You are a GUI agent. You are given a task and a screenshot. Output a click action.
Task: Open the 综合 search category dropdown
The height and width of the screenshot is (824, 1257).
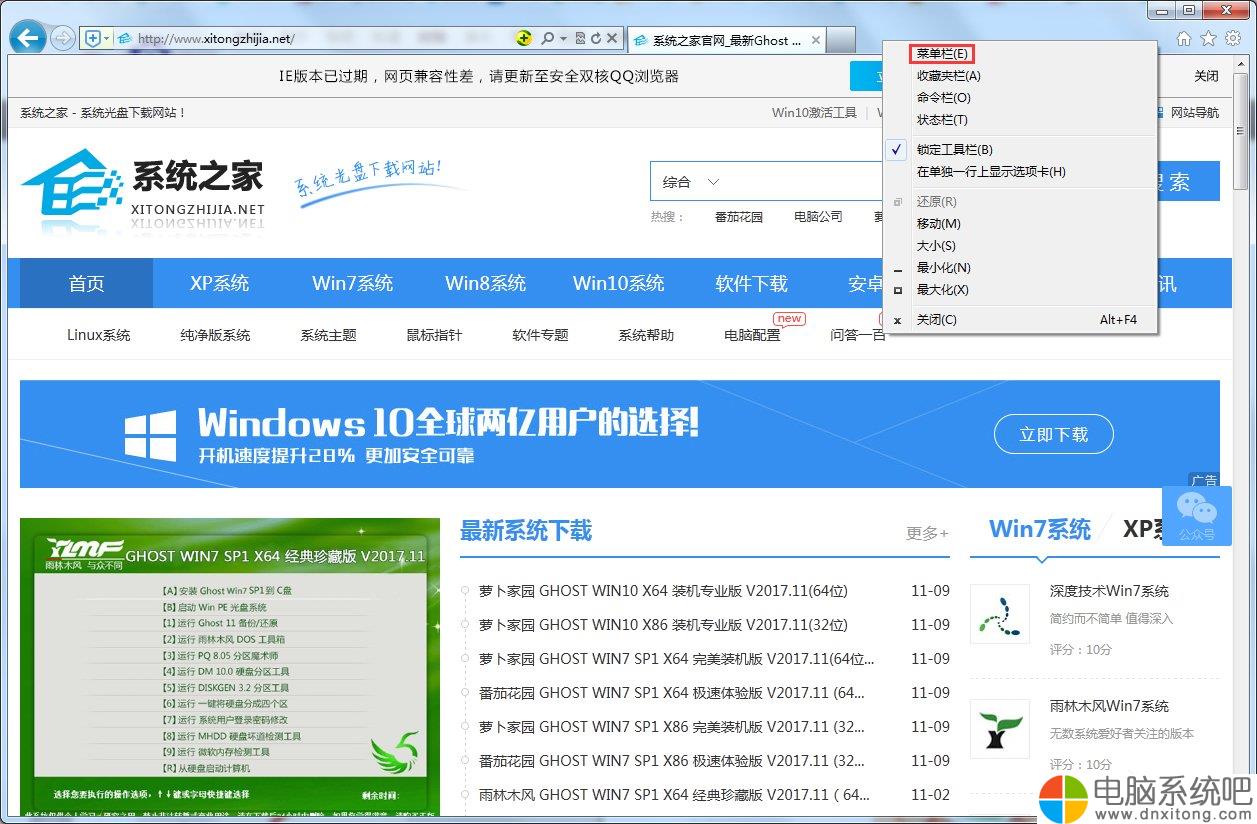[x=691, y=182]
